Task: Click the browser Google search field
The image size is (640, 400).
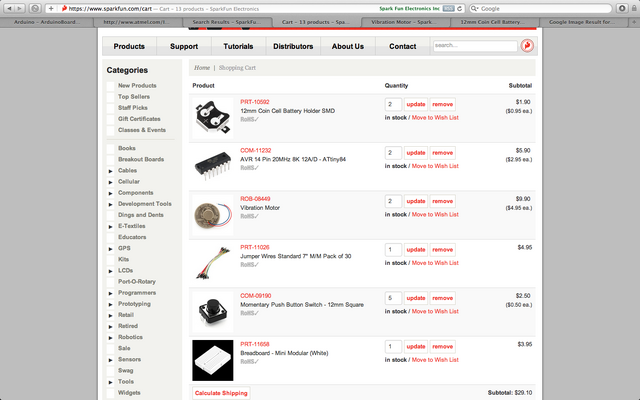Action: click(x=540, y=9)
